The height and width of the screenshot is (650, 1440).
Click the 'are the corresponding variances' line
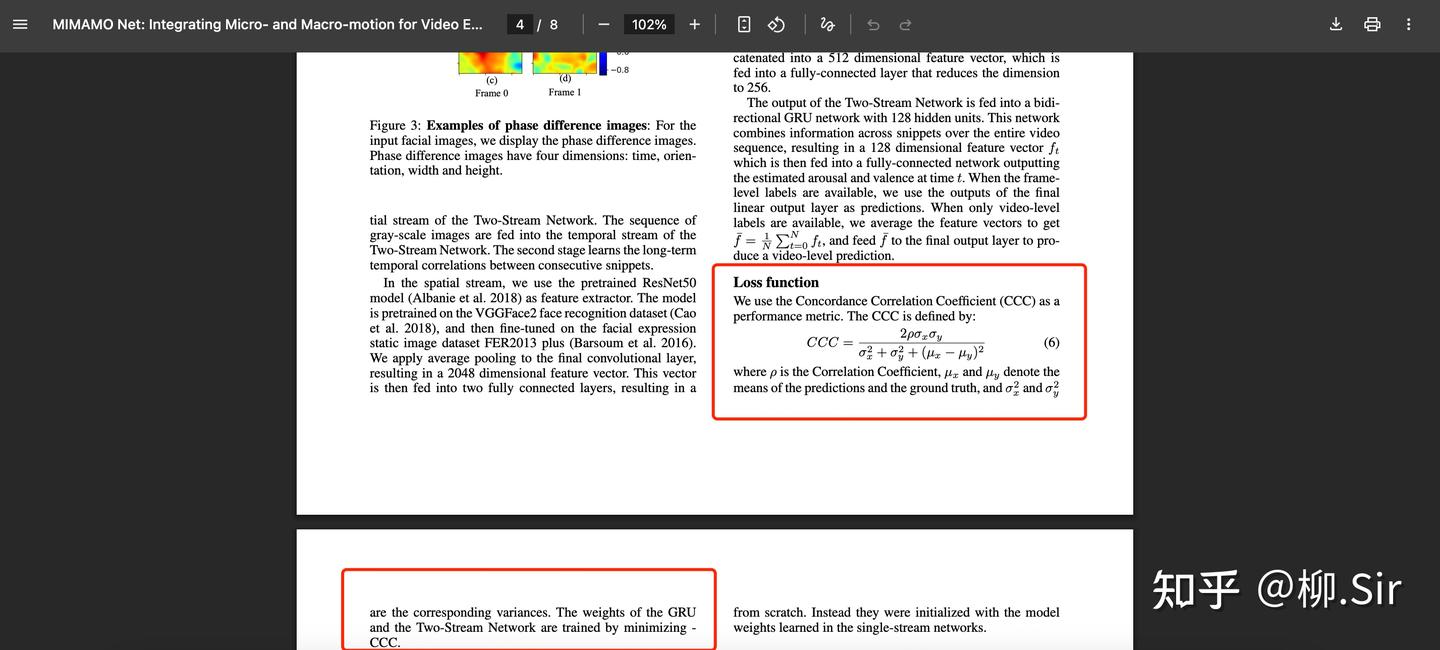tap(533, 612)
